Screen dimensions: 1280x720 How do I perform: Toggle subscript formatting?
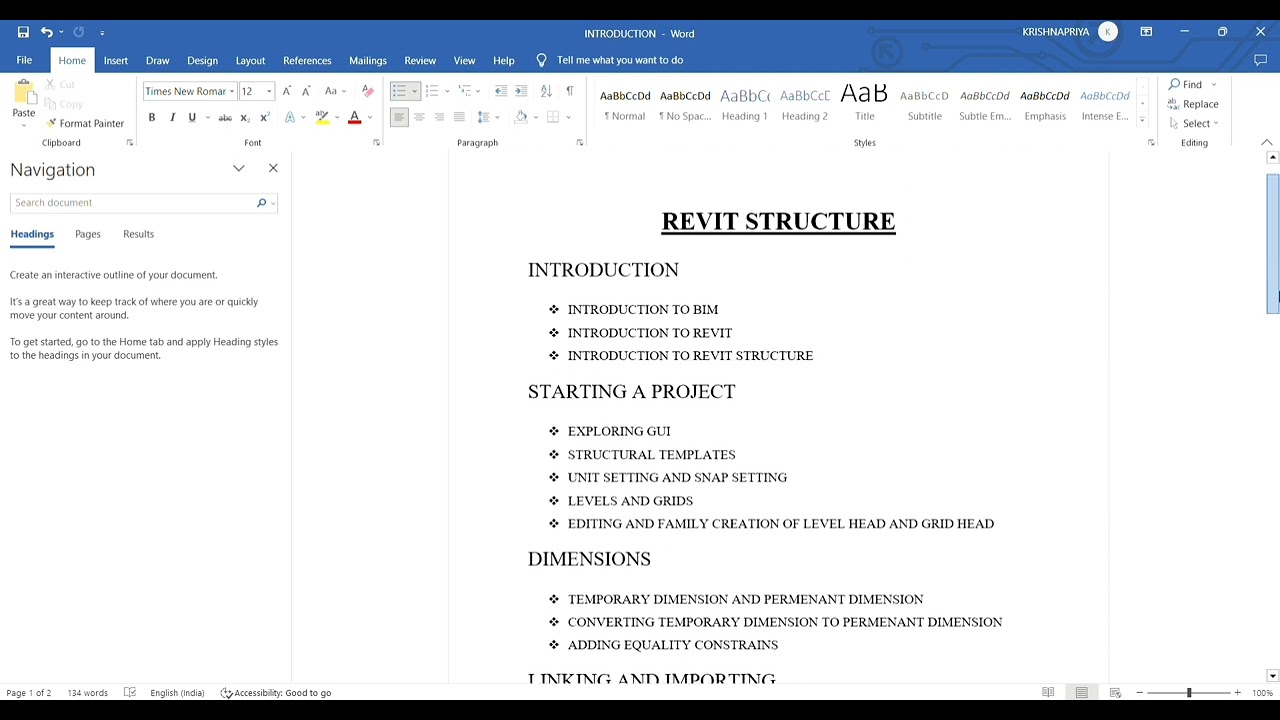click(x=245, y=117)
